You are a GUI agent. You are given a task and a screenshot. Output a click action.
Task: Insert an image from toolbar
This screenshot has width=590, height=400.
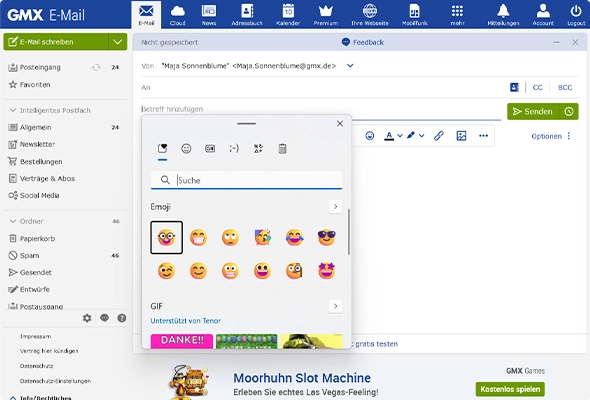coord(461,136)
